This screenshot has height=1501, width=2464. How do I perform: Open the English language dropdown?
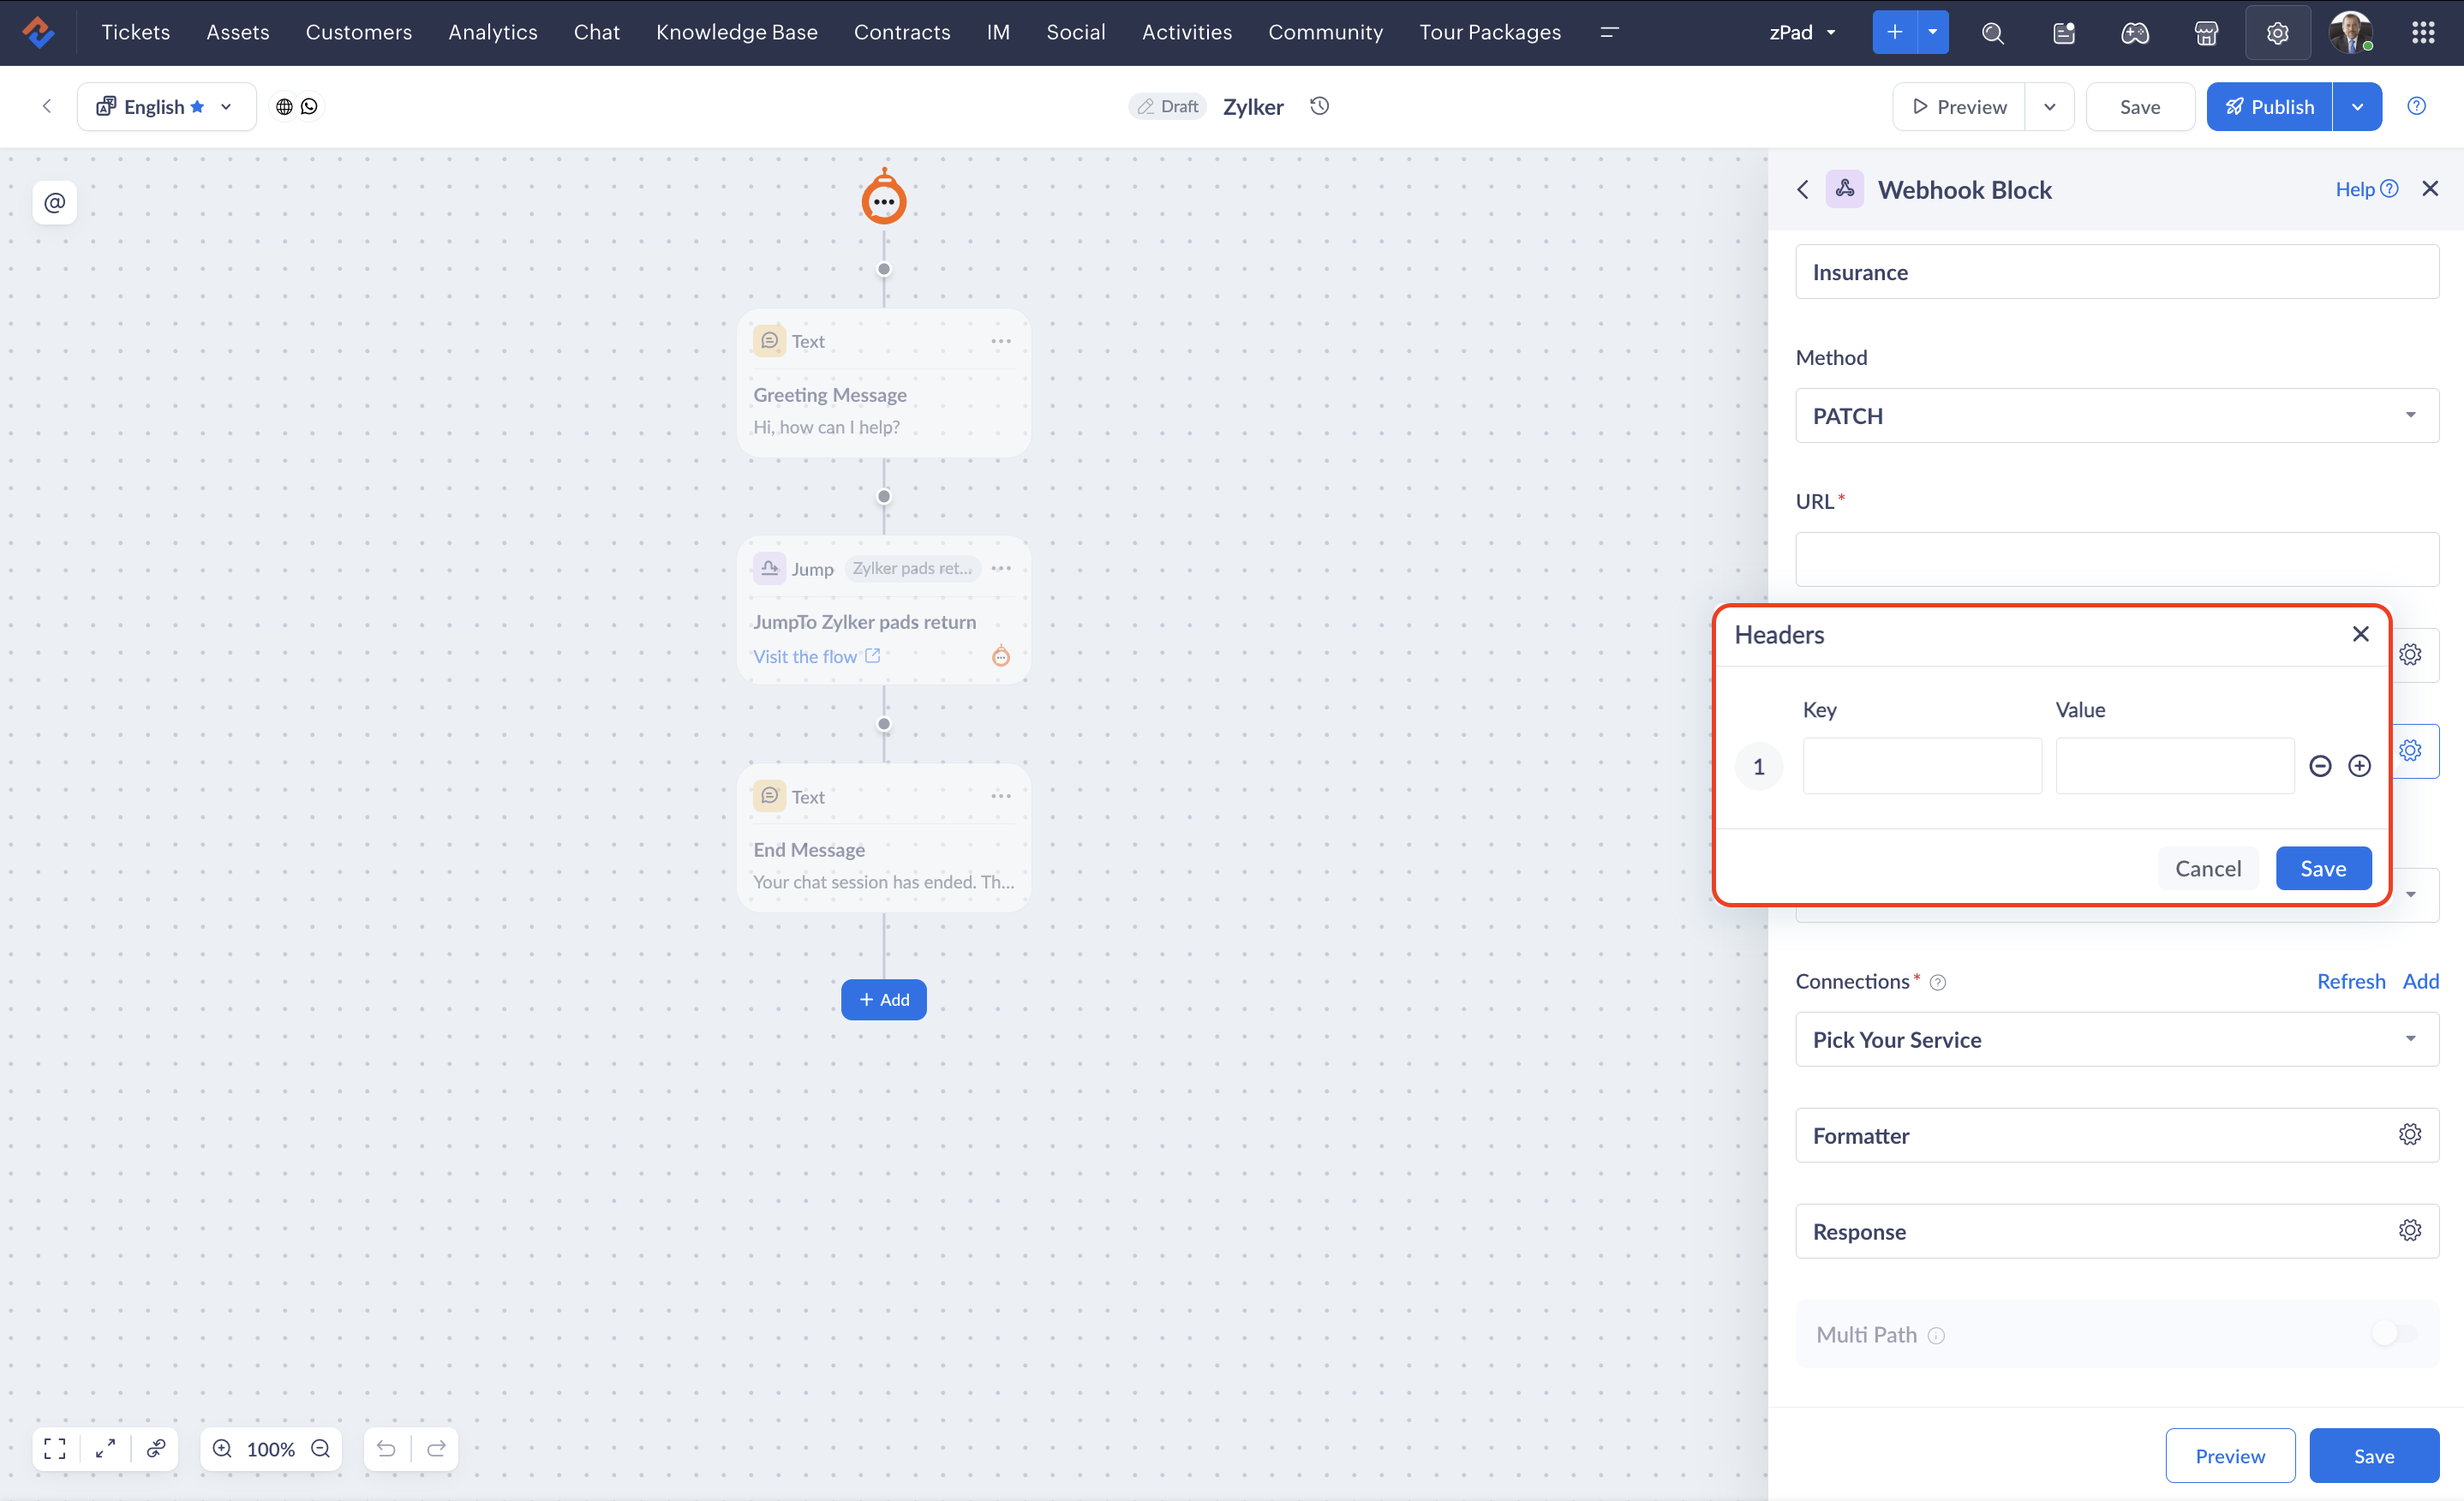pyautogui.click(x=166, y=106)
